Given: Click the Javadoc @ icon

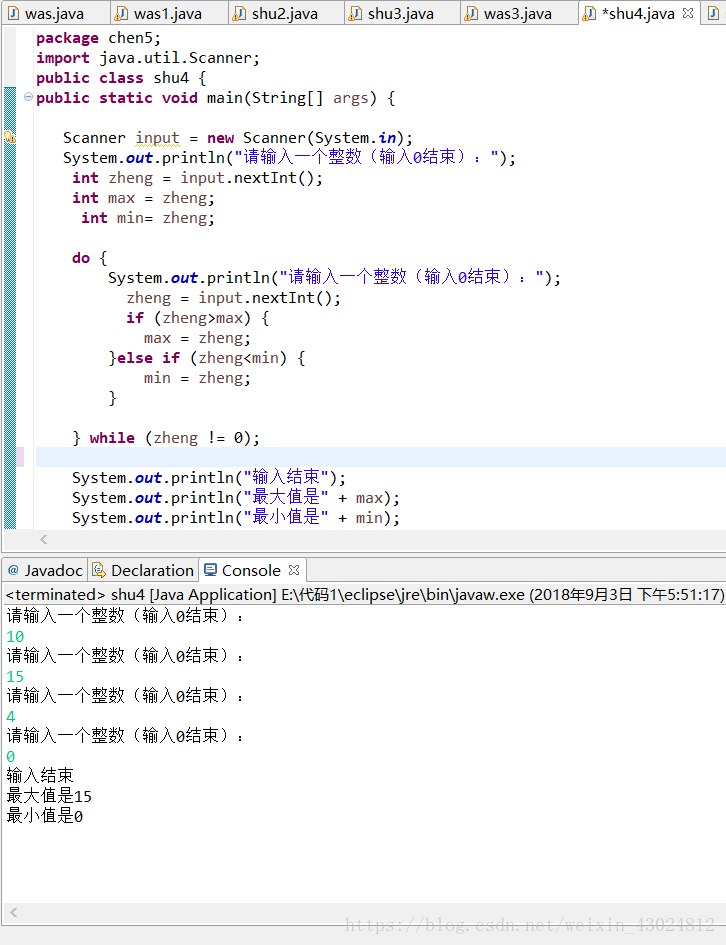Looking at the screenshot, I should (13, 570).
